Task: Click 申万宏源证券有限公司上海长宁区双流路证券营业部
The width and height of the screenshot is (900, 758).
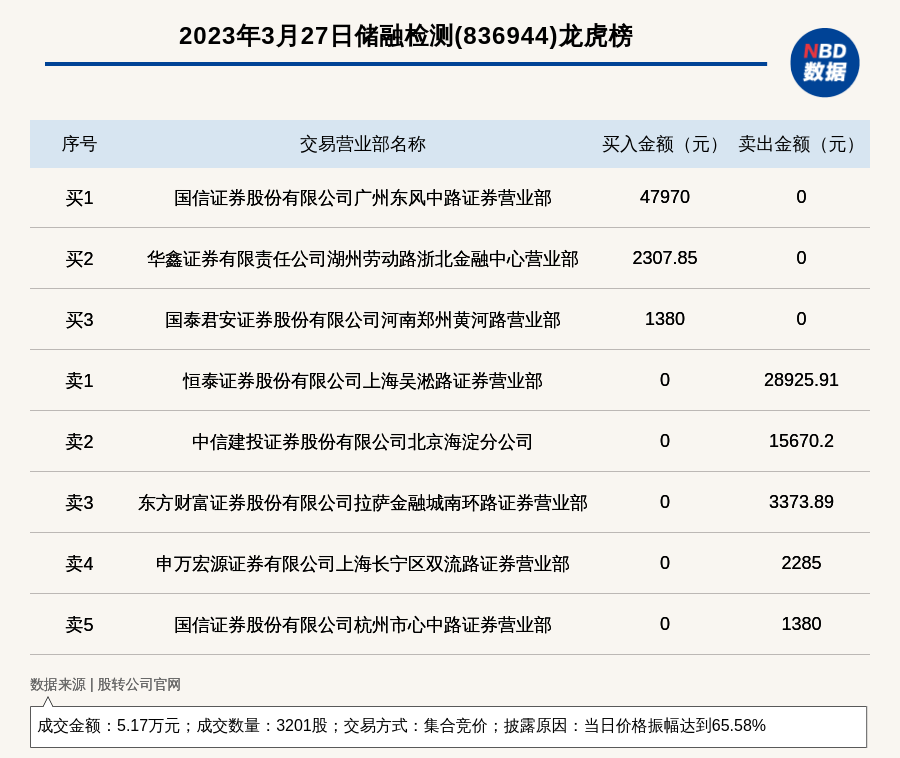Action: pos(363,563)
